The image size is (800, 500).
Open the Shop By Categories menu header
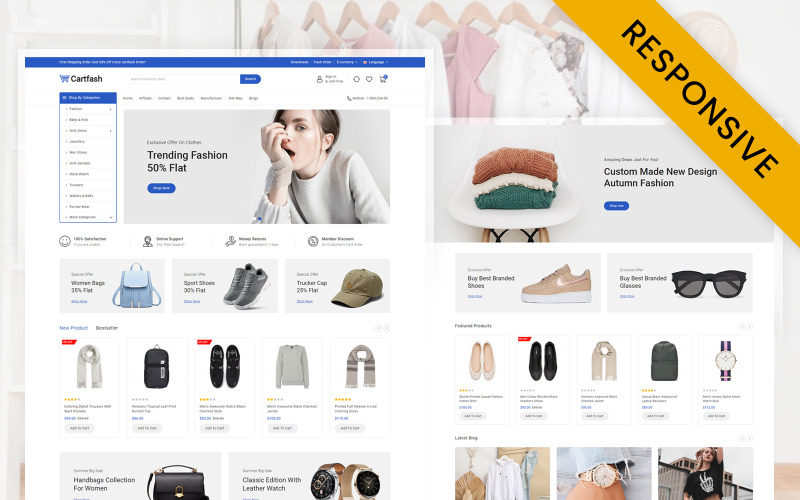click(88, 97)
